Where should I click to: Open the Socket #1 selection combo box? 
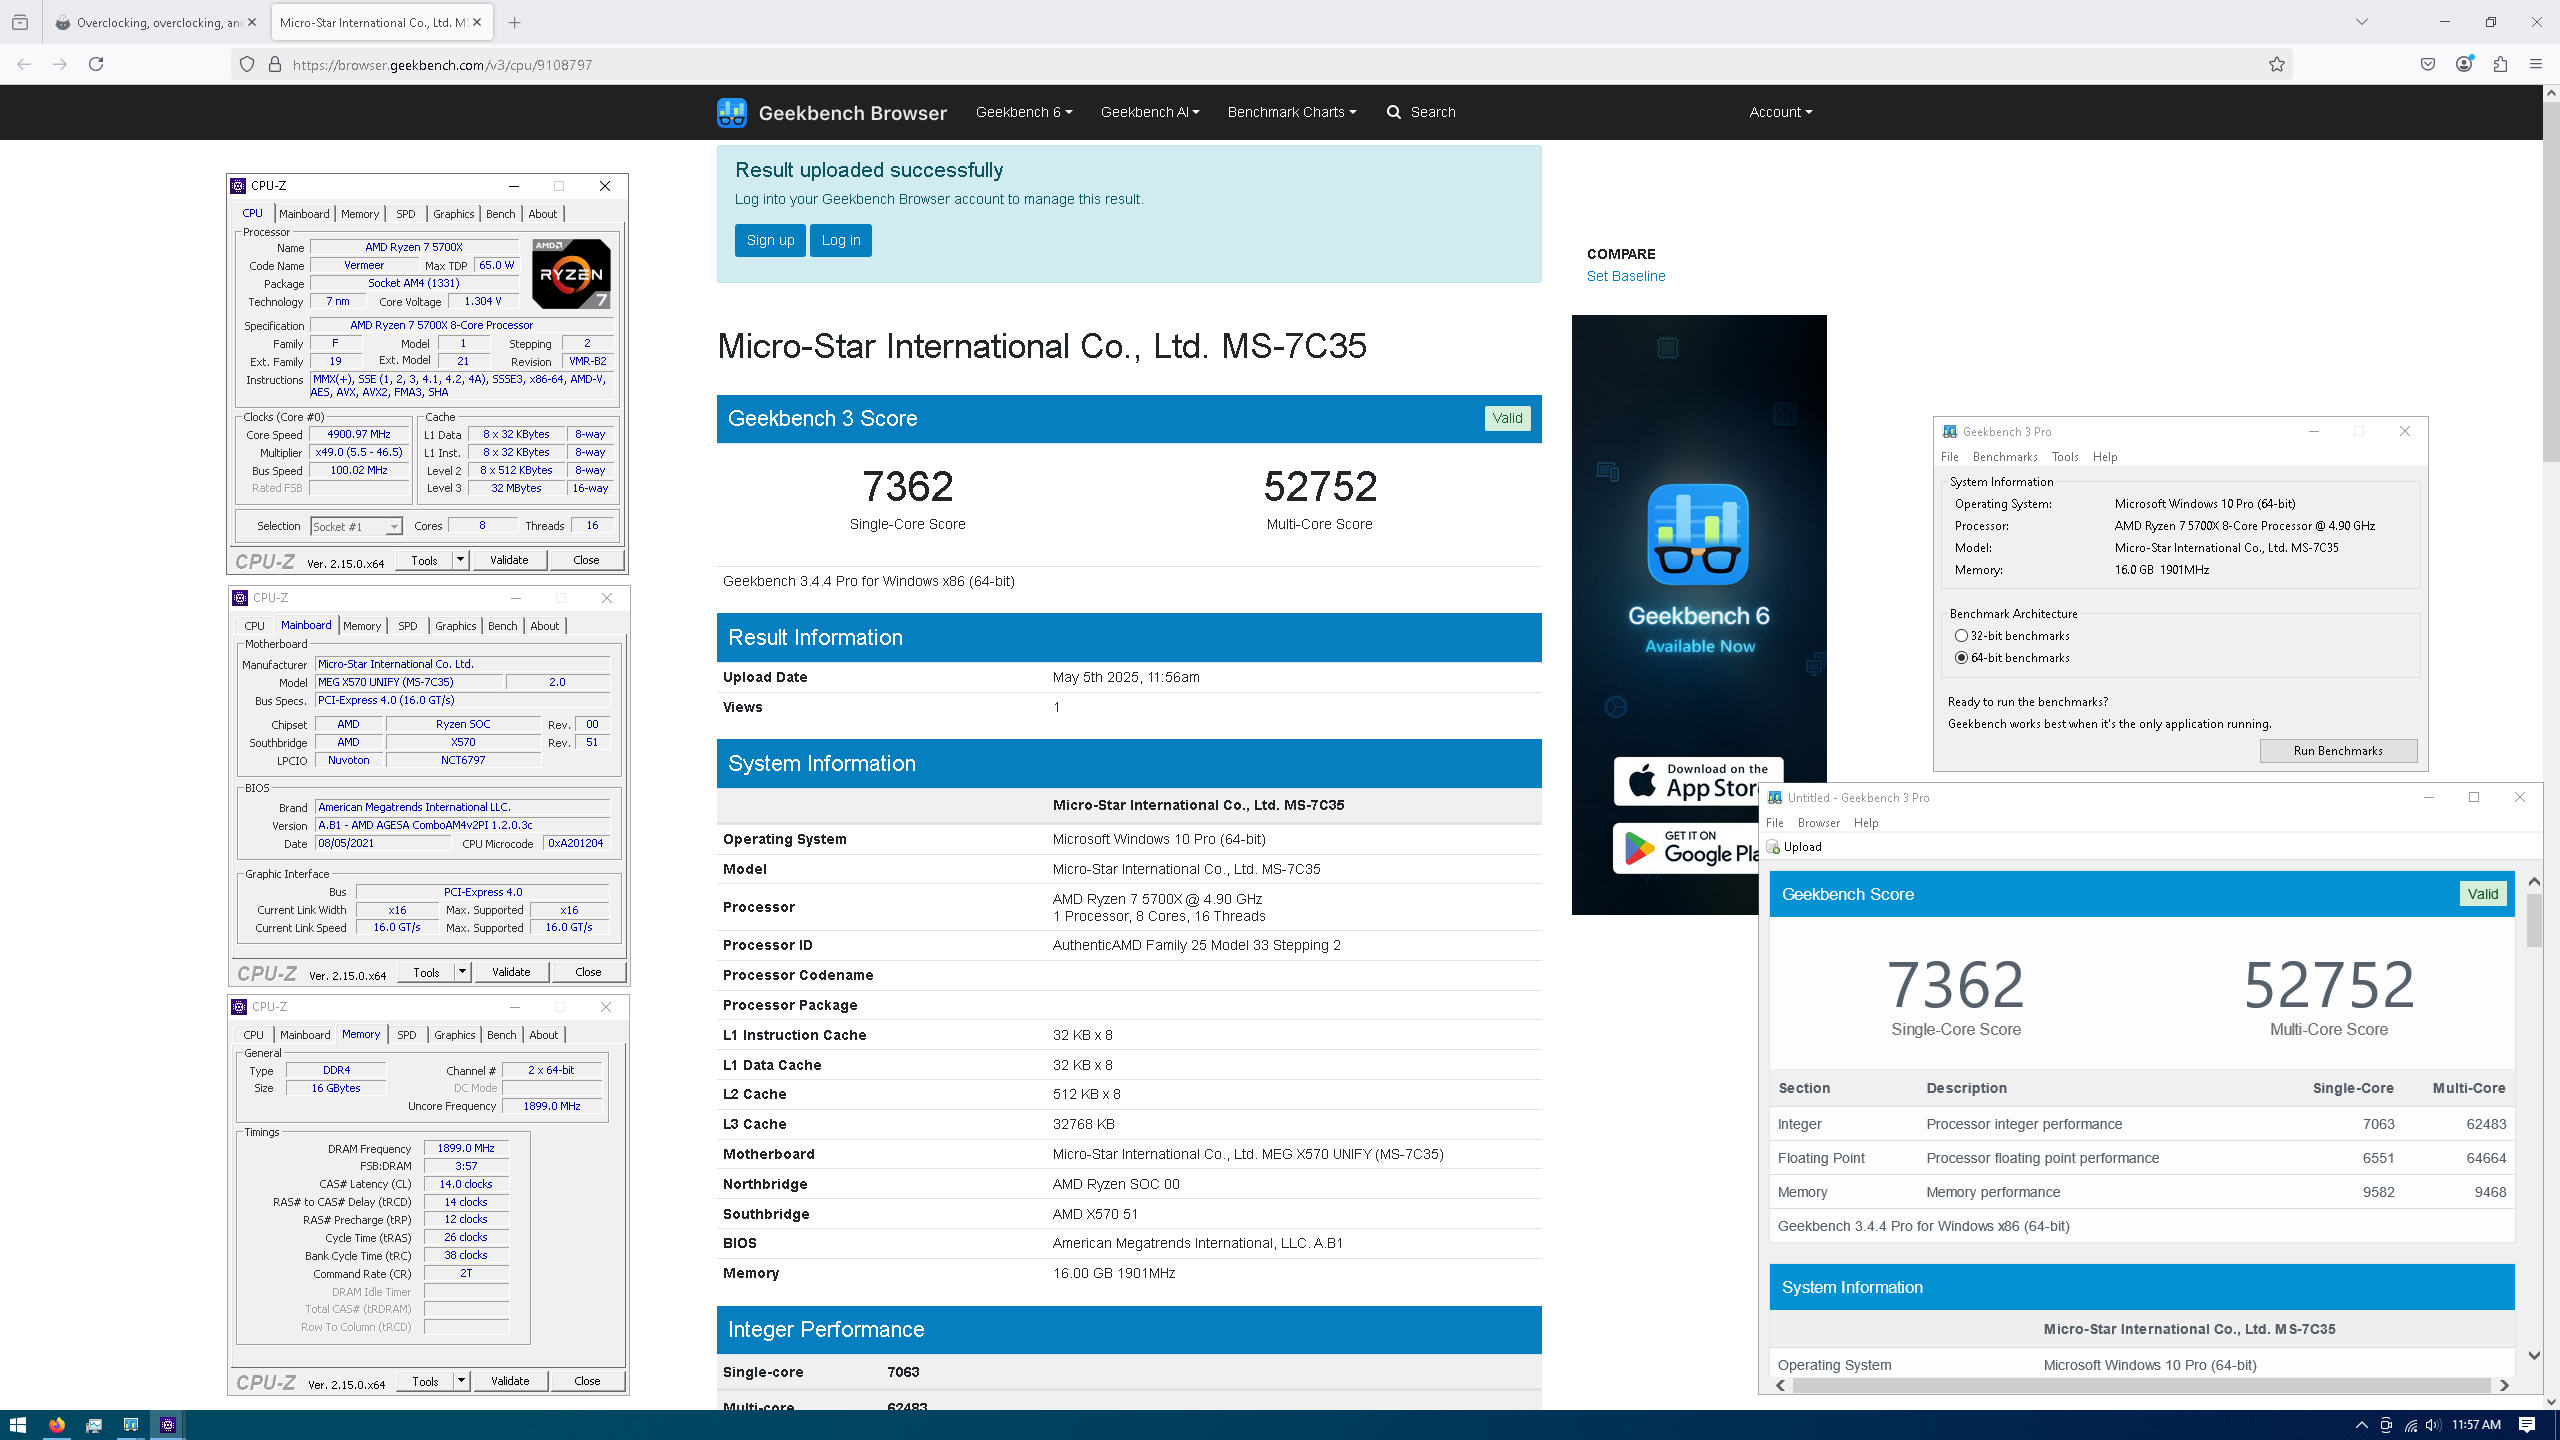[x=356, y=526]
